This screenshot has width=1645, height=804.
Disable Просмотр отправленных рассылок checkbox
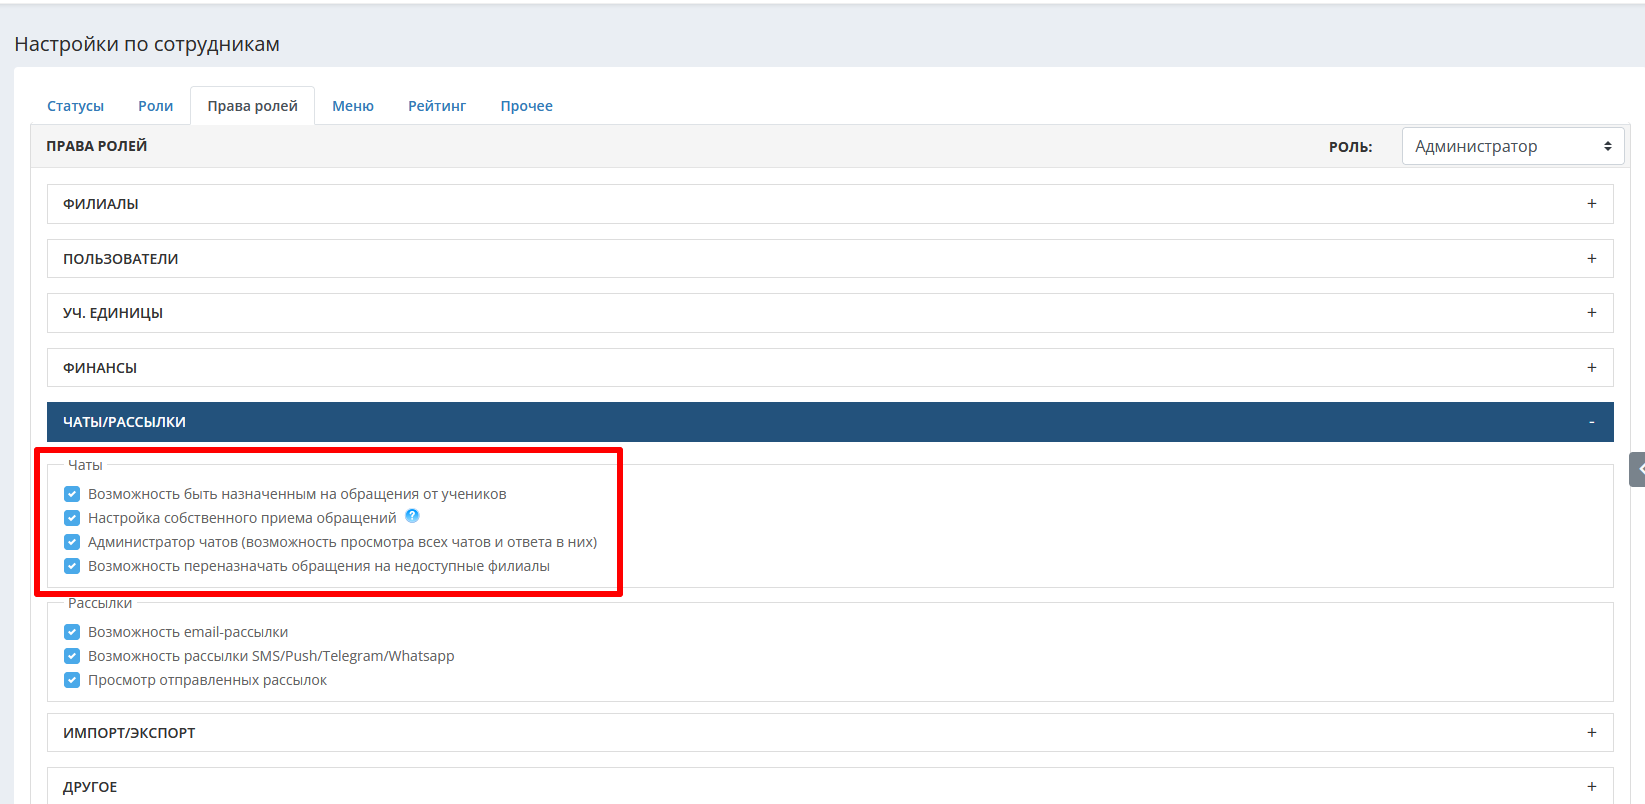(72, 680)
